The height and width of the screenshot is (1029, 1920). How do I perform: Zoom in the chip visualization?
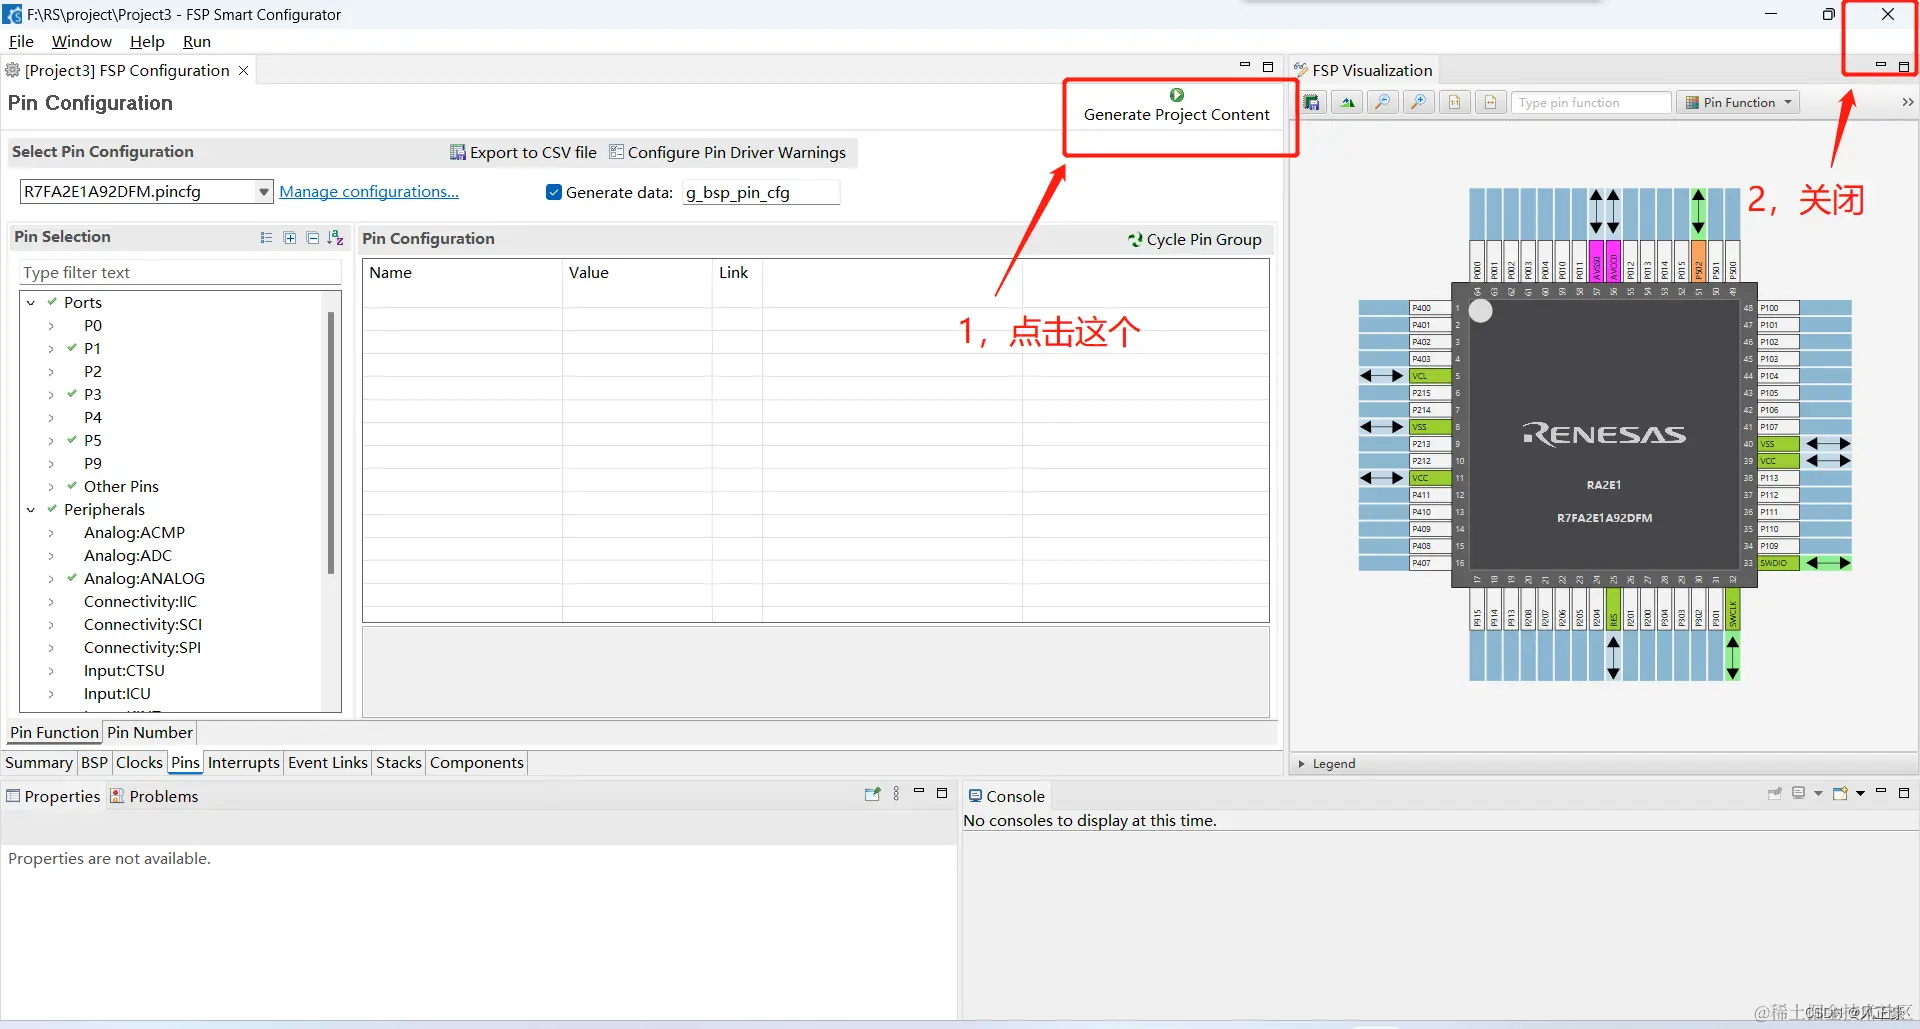(x=1419, y=103)
